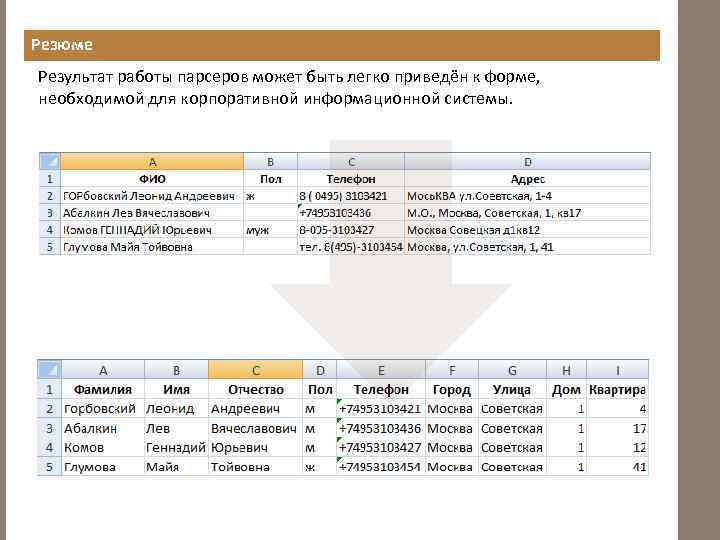Click the select-all corner of the upper table
720x540 pixels.
click(50, 162)
